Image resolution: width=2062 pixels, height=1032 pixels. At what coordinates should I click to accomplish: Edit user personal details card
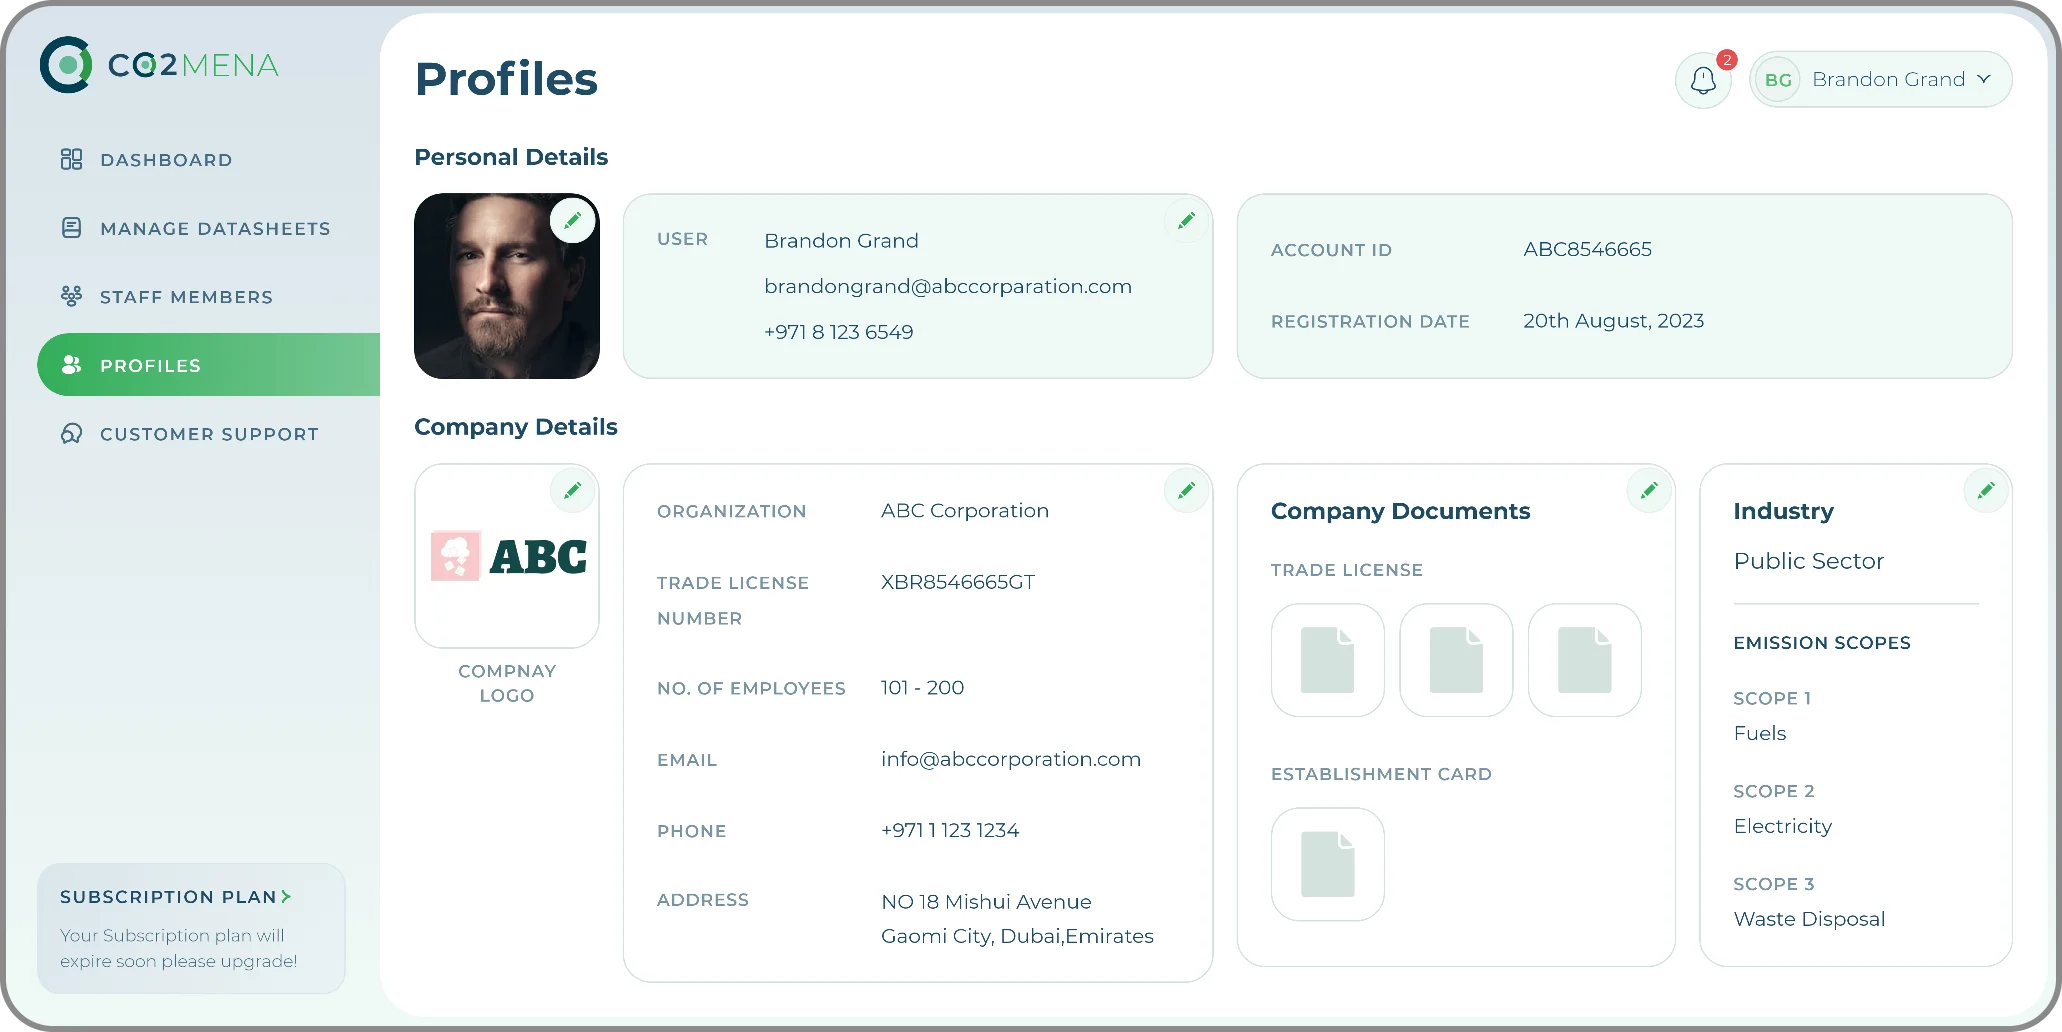pos(1186,221)
